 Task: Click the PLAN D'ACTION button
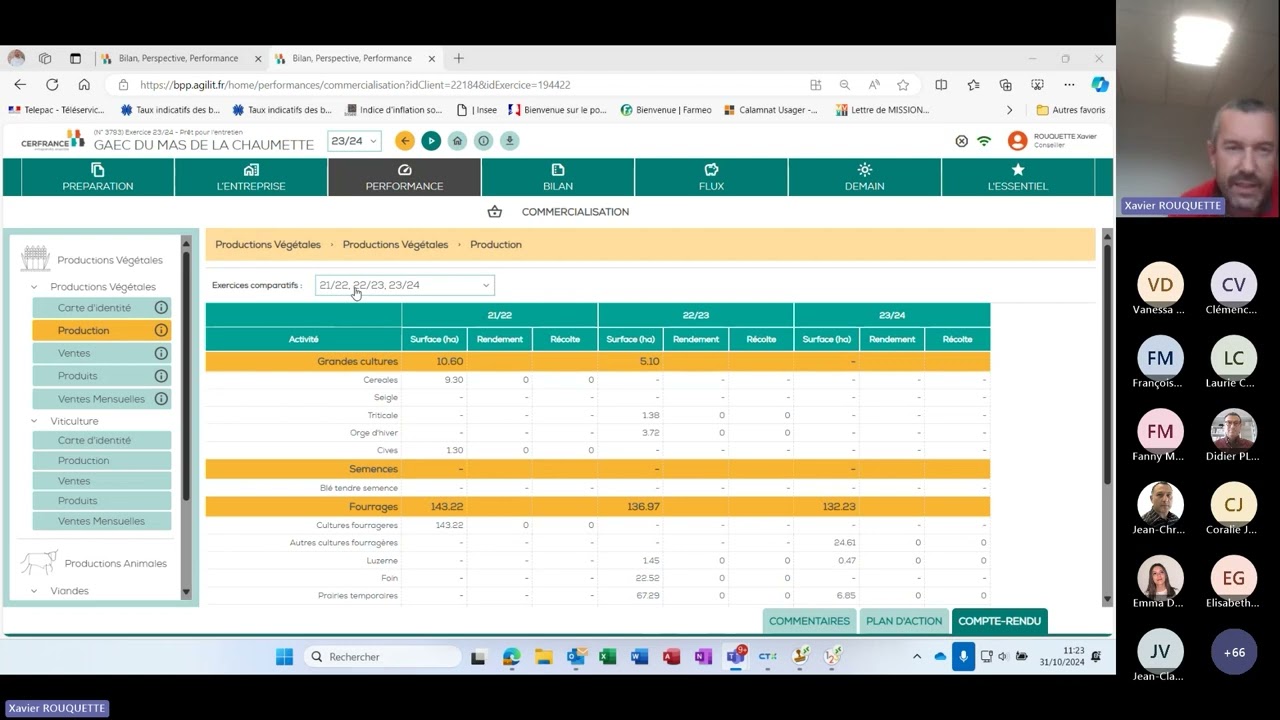(x=904, y=621)
